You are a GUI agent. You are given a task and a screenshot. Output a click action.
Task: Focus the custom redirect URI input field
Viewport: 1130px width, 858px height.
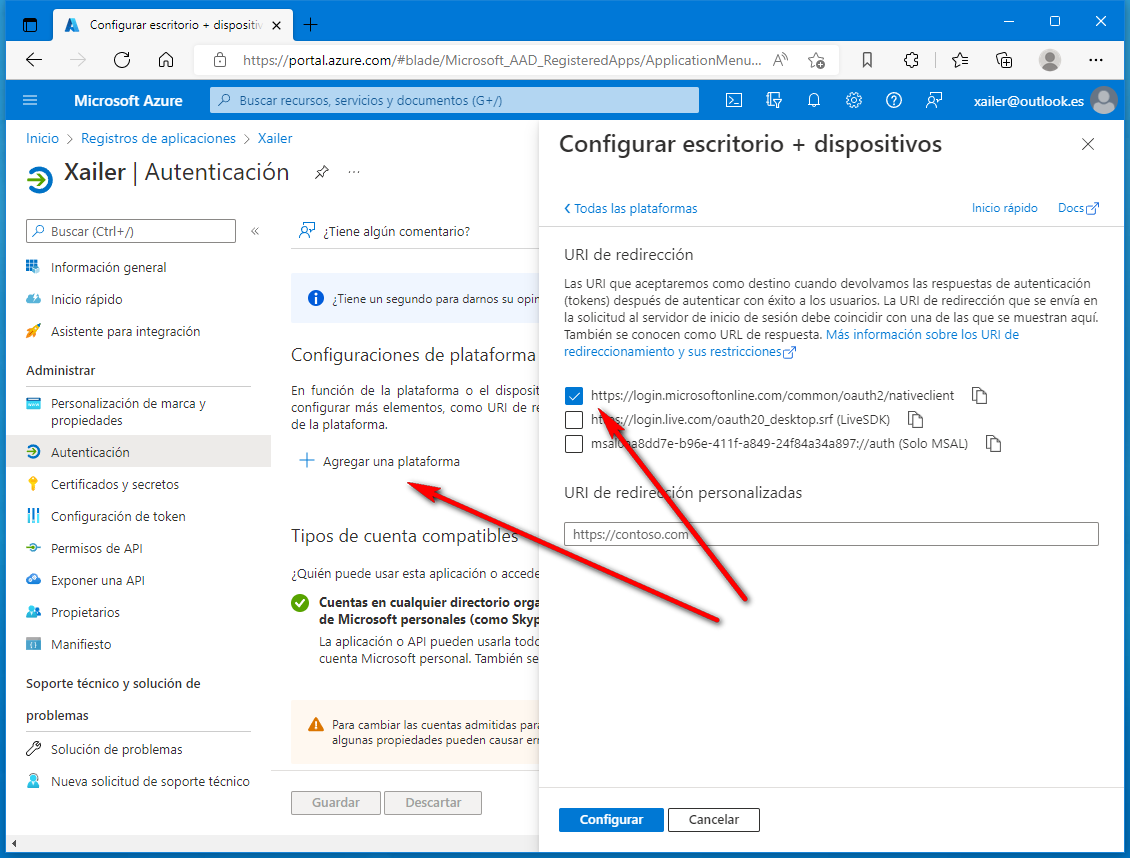click(831, 535)
